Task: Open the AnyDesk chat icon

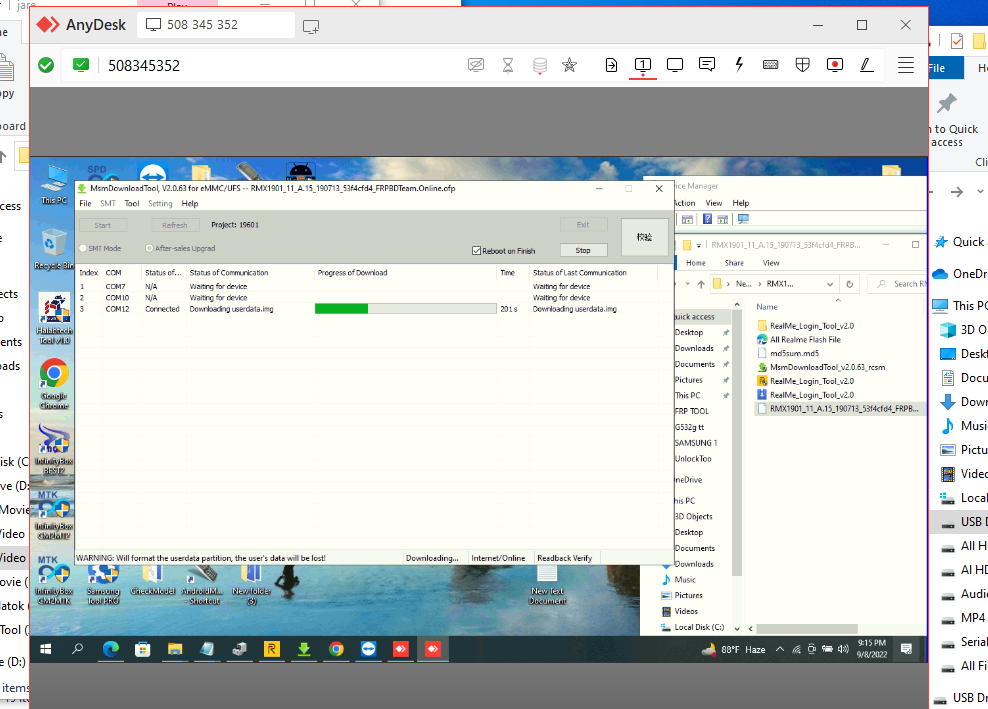Action: tap(706, 65)
